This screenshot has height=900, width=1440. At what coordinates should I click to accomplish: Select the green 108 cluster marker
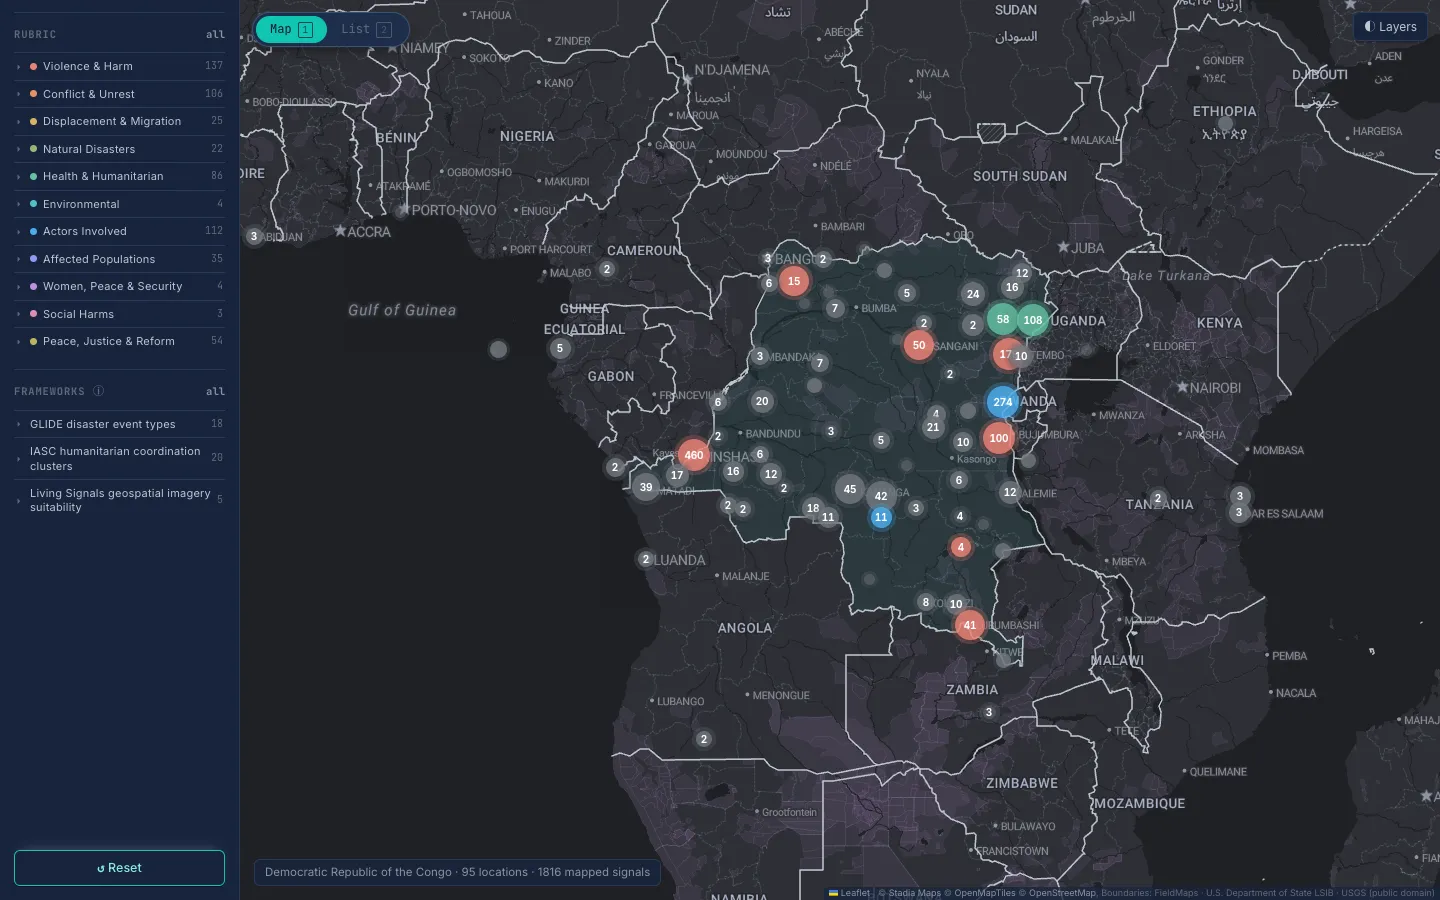1033,320
